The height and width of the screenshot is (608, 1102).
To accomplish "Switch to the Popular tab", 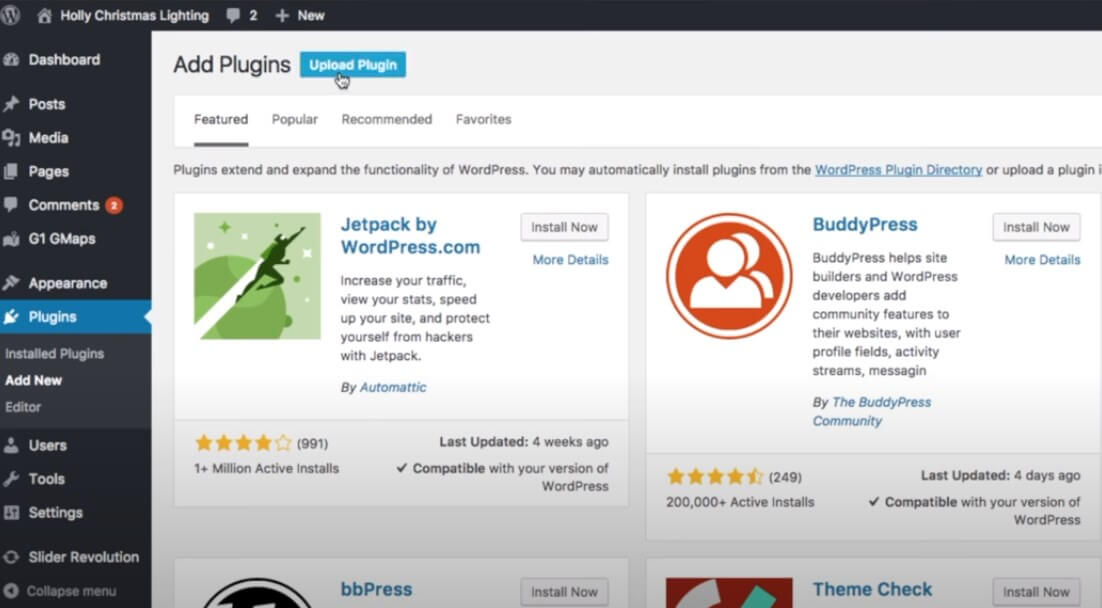I will pos(294,119).
